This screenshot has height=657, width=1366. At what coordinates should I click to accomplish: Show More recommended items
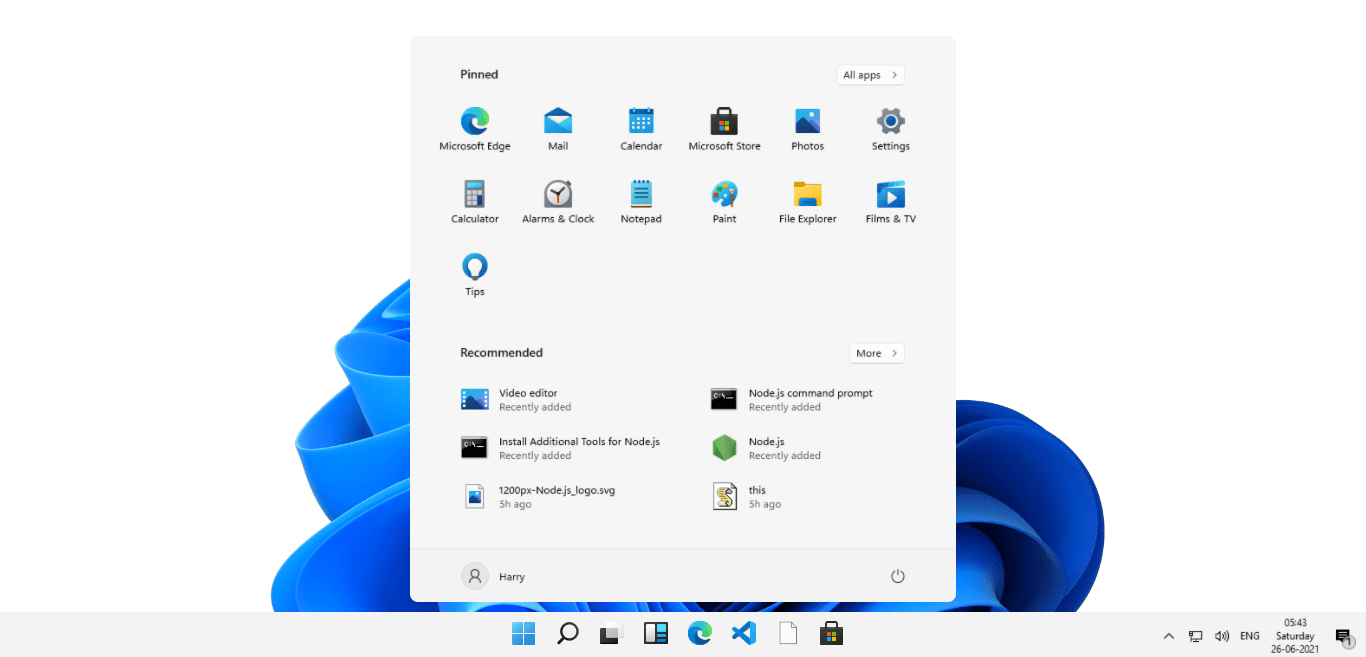click(x=876, y=353)
